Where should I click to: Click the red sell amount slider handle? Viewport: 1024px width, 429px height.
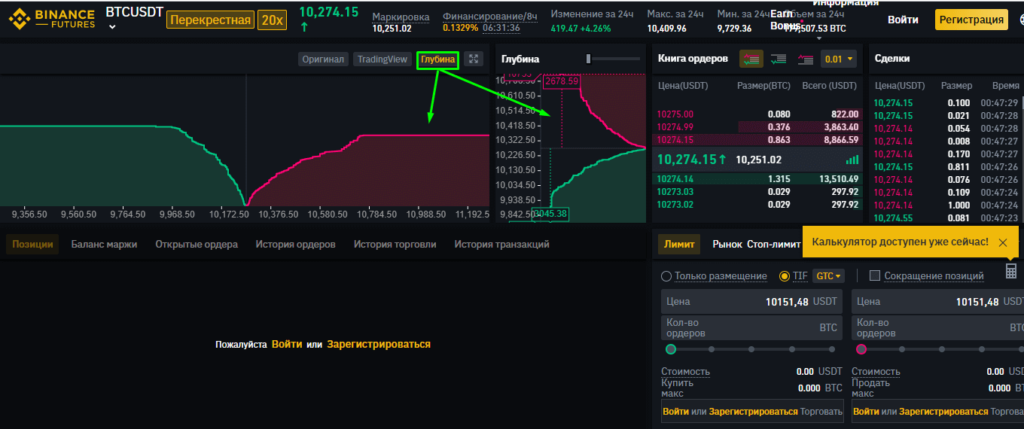tap(861, 349)
